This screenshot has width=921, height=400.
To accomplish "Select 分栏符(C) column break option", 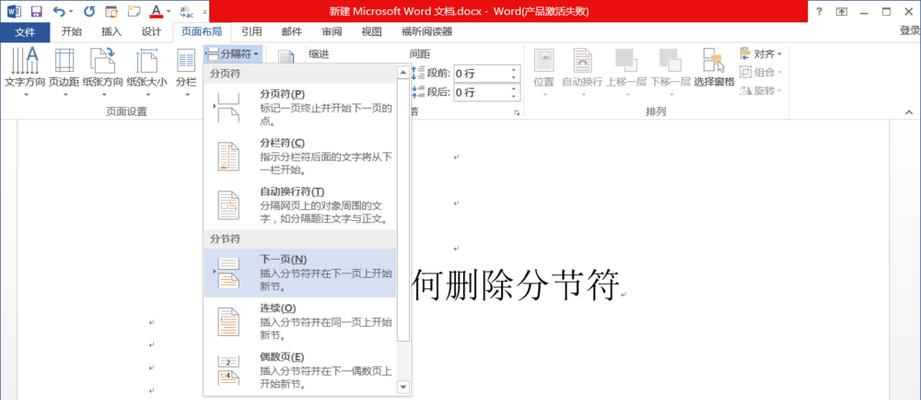I will [x=300, y=156].
